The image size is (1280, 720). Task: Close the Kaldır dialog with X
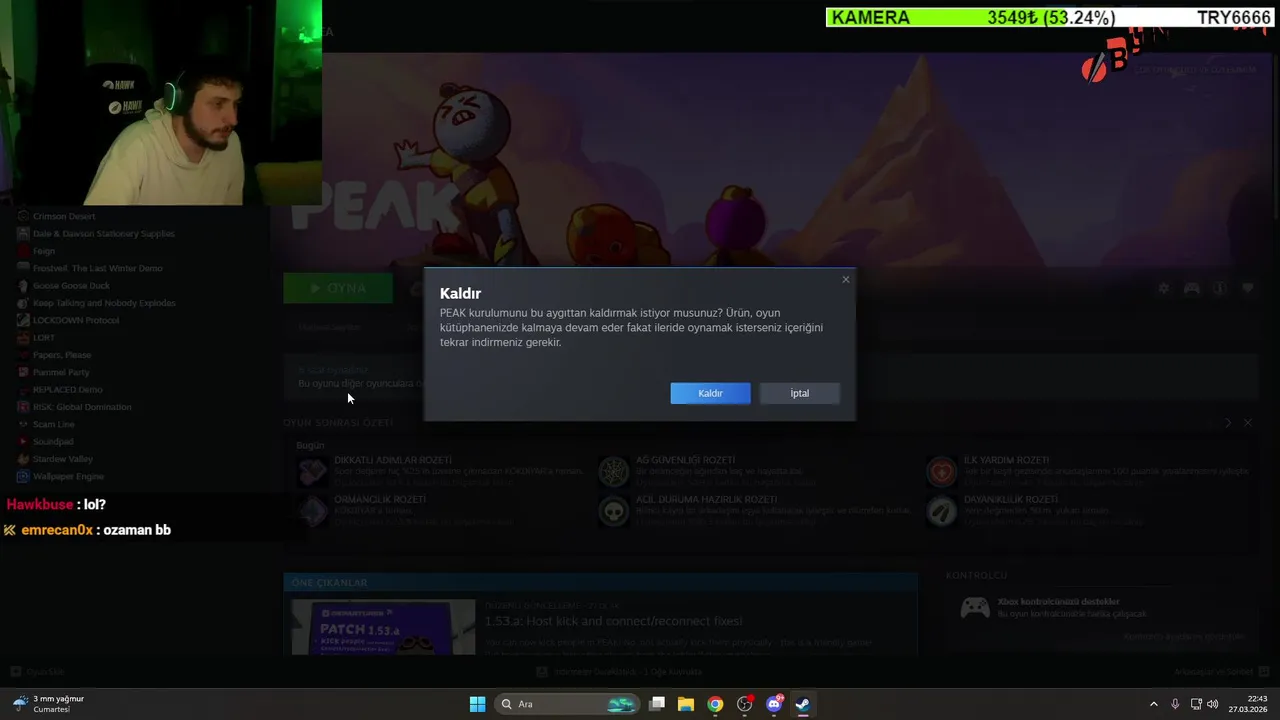(x=846, y=279)
